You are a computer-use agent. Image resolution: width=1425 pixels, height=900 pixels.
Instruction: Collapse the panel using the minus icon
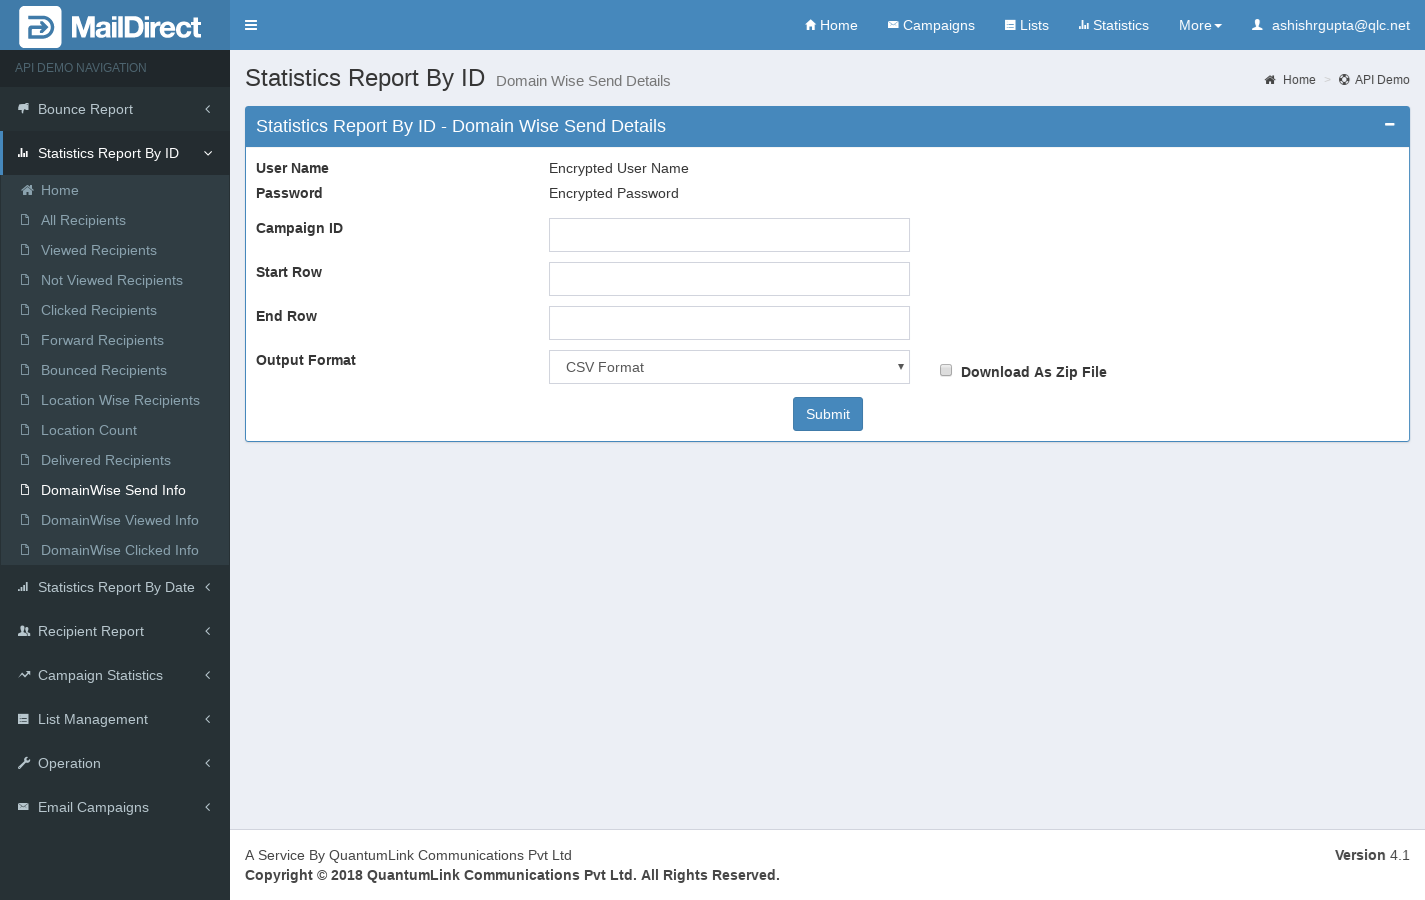[x=1389, y=125]
